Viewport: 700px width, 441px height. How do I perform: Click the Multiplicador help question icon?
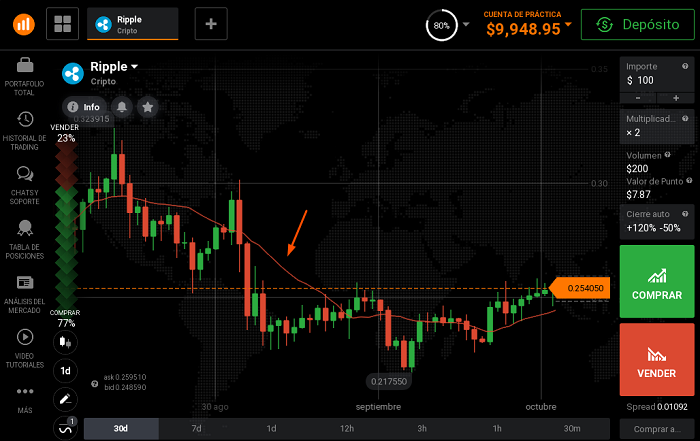[685, 118]
